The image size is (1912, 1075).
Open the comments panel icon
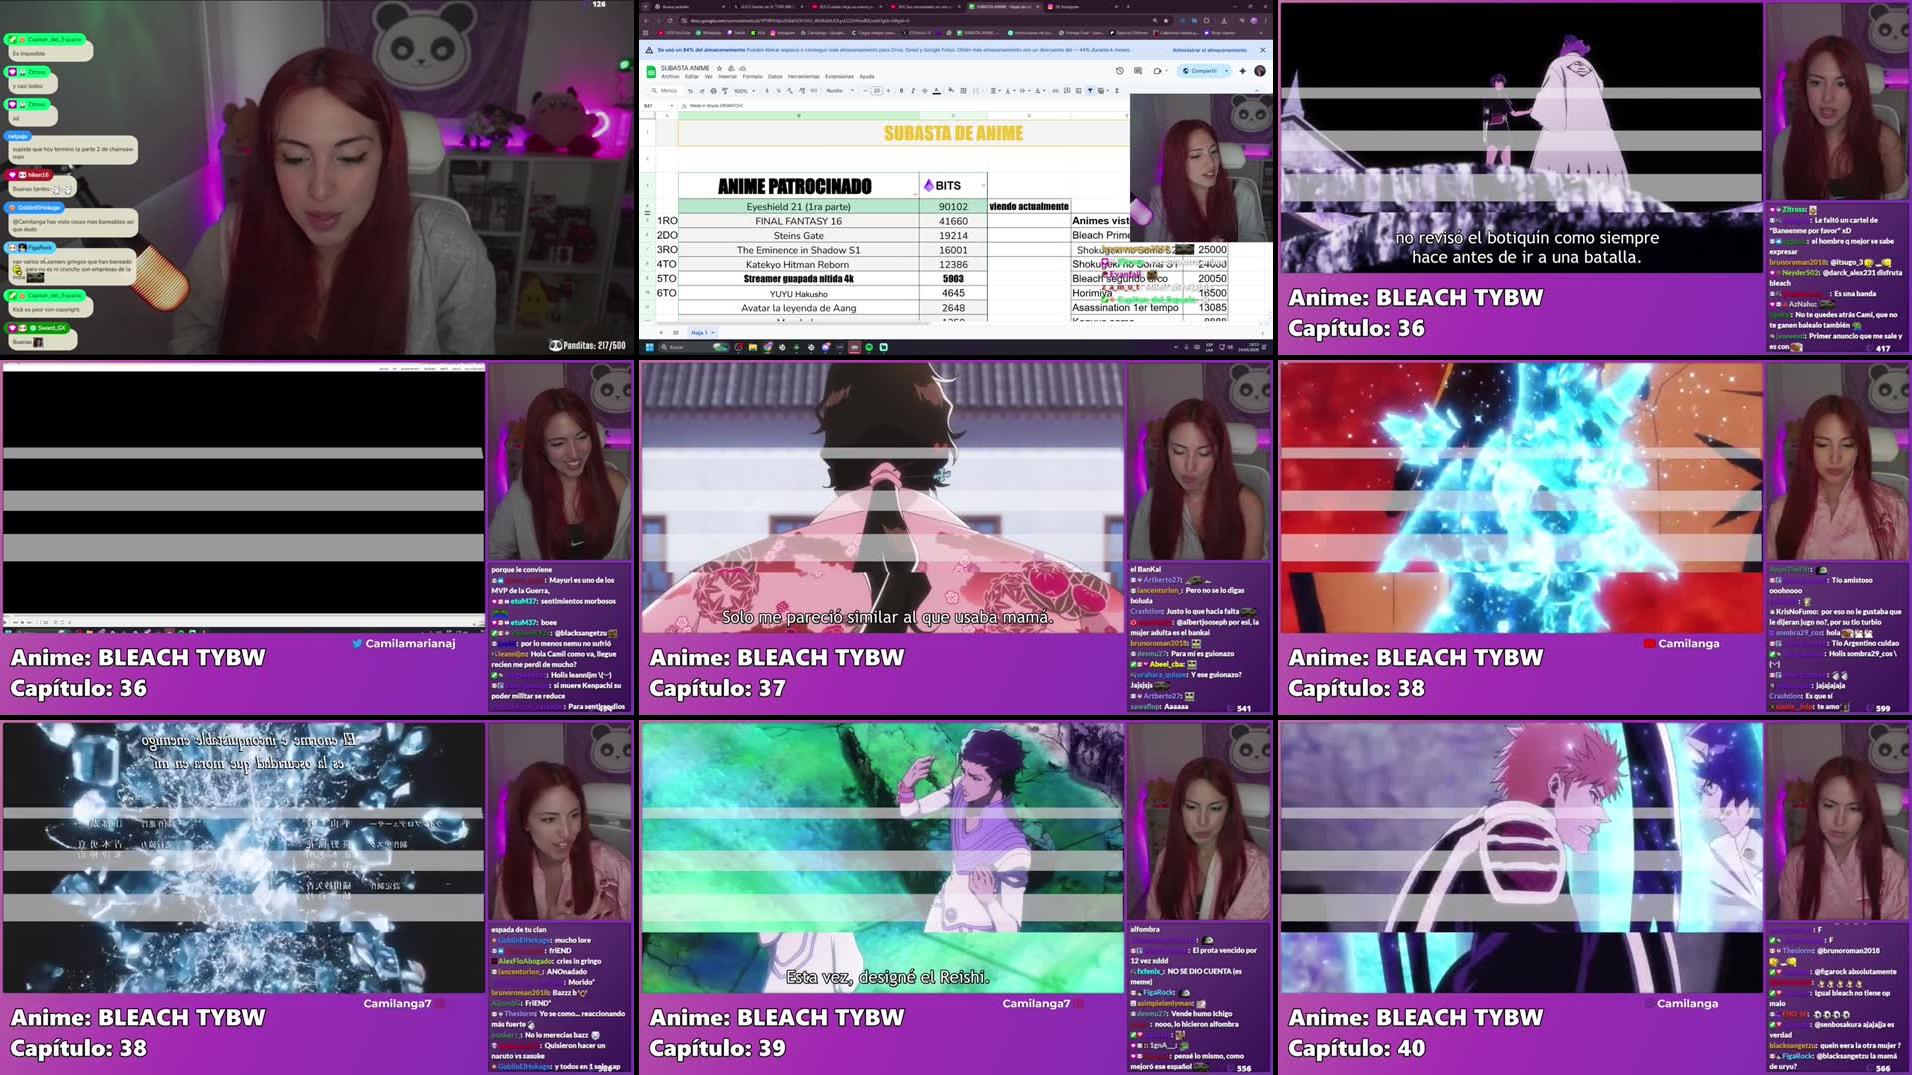(1136, 70)
